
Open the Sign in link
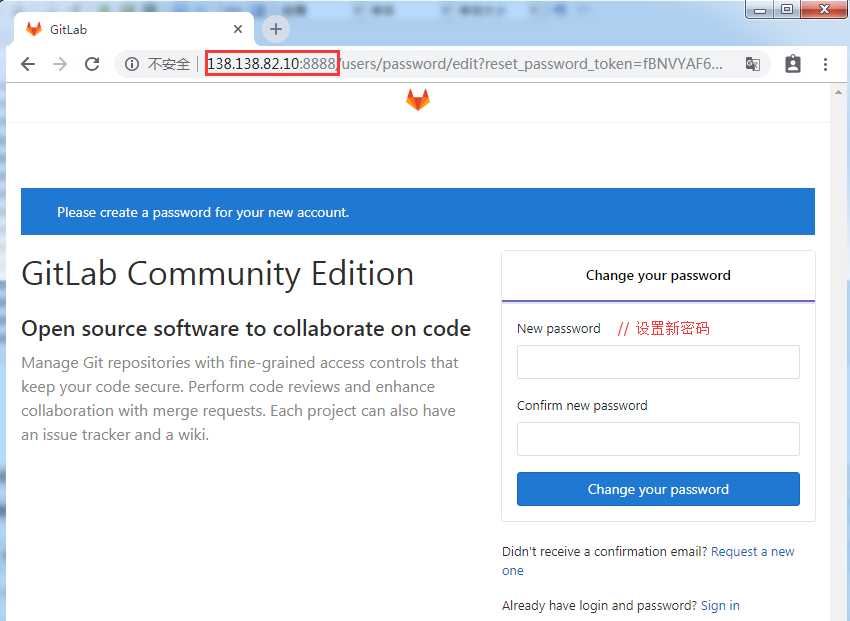coord(720,605)
